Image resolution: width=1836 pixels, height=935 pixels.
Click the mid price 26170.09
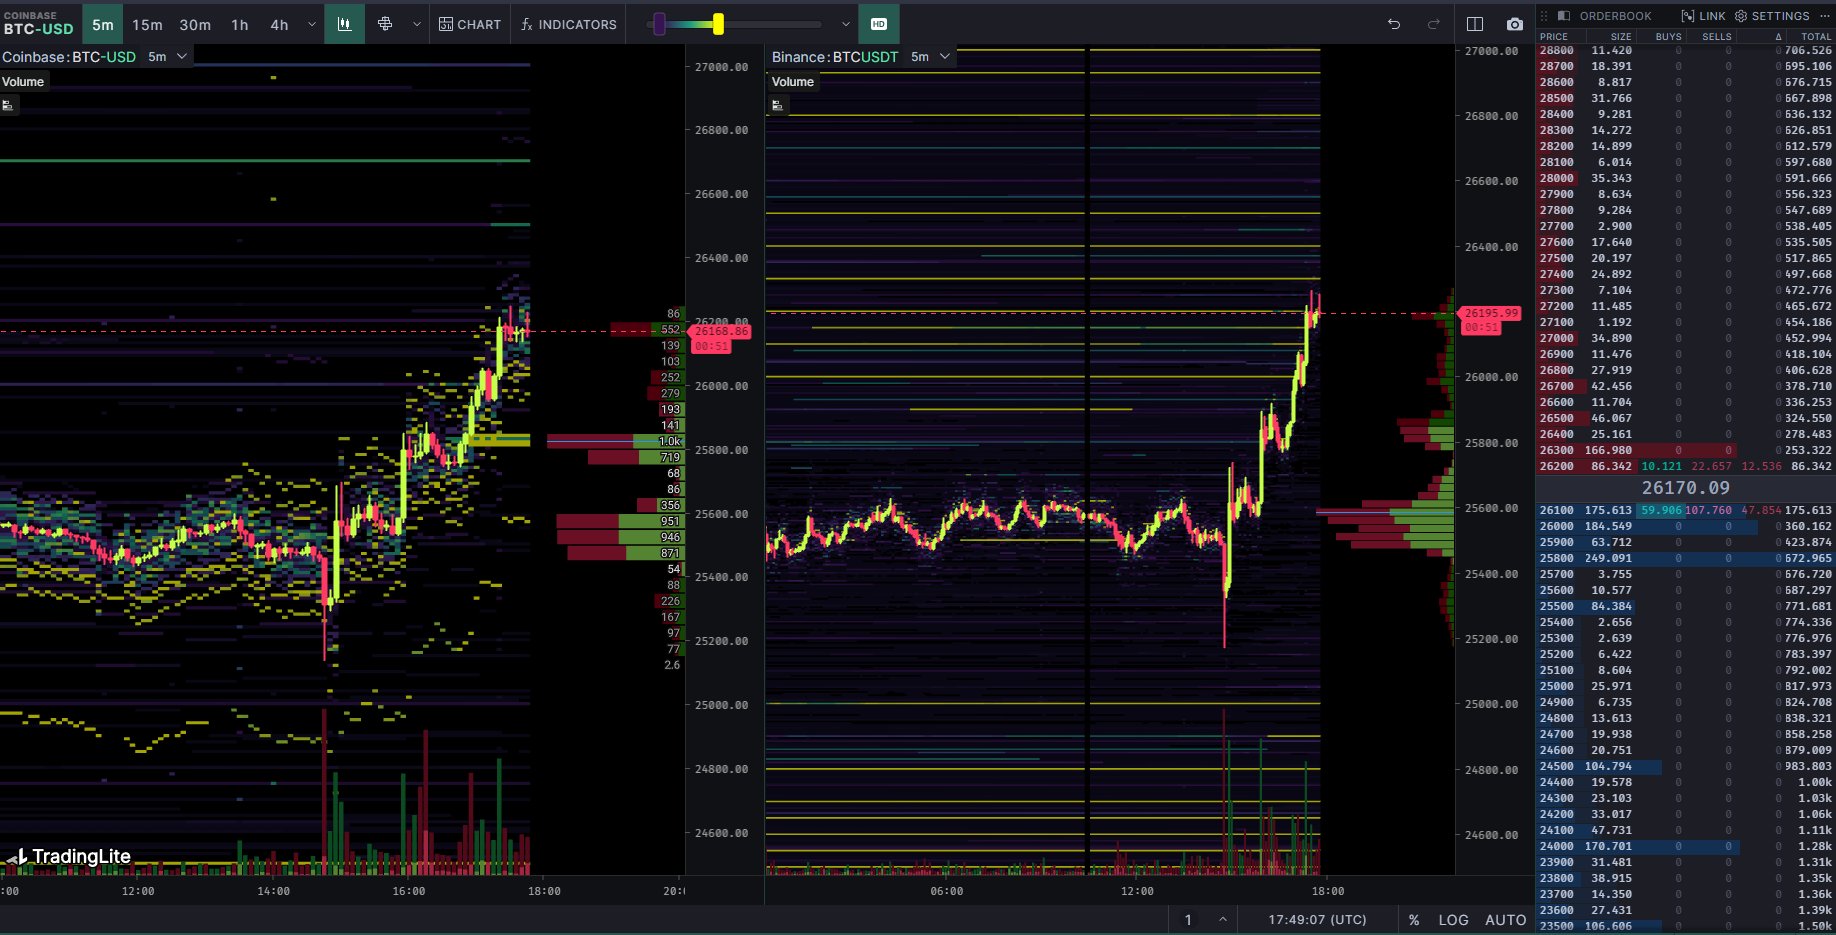(1685, 488)
